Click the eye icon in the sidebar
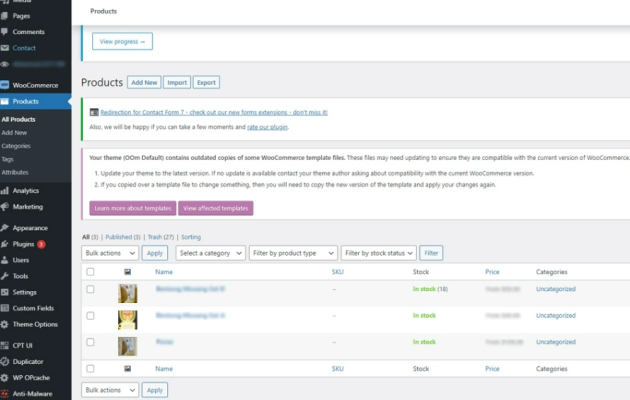Image resolution: width=630 pixels, height=400 pixels. (4, 64)
